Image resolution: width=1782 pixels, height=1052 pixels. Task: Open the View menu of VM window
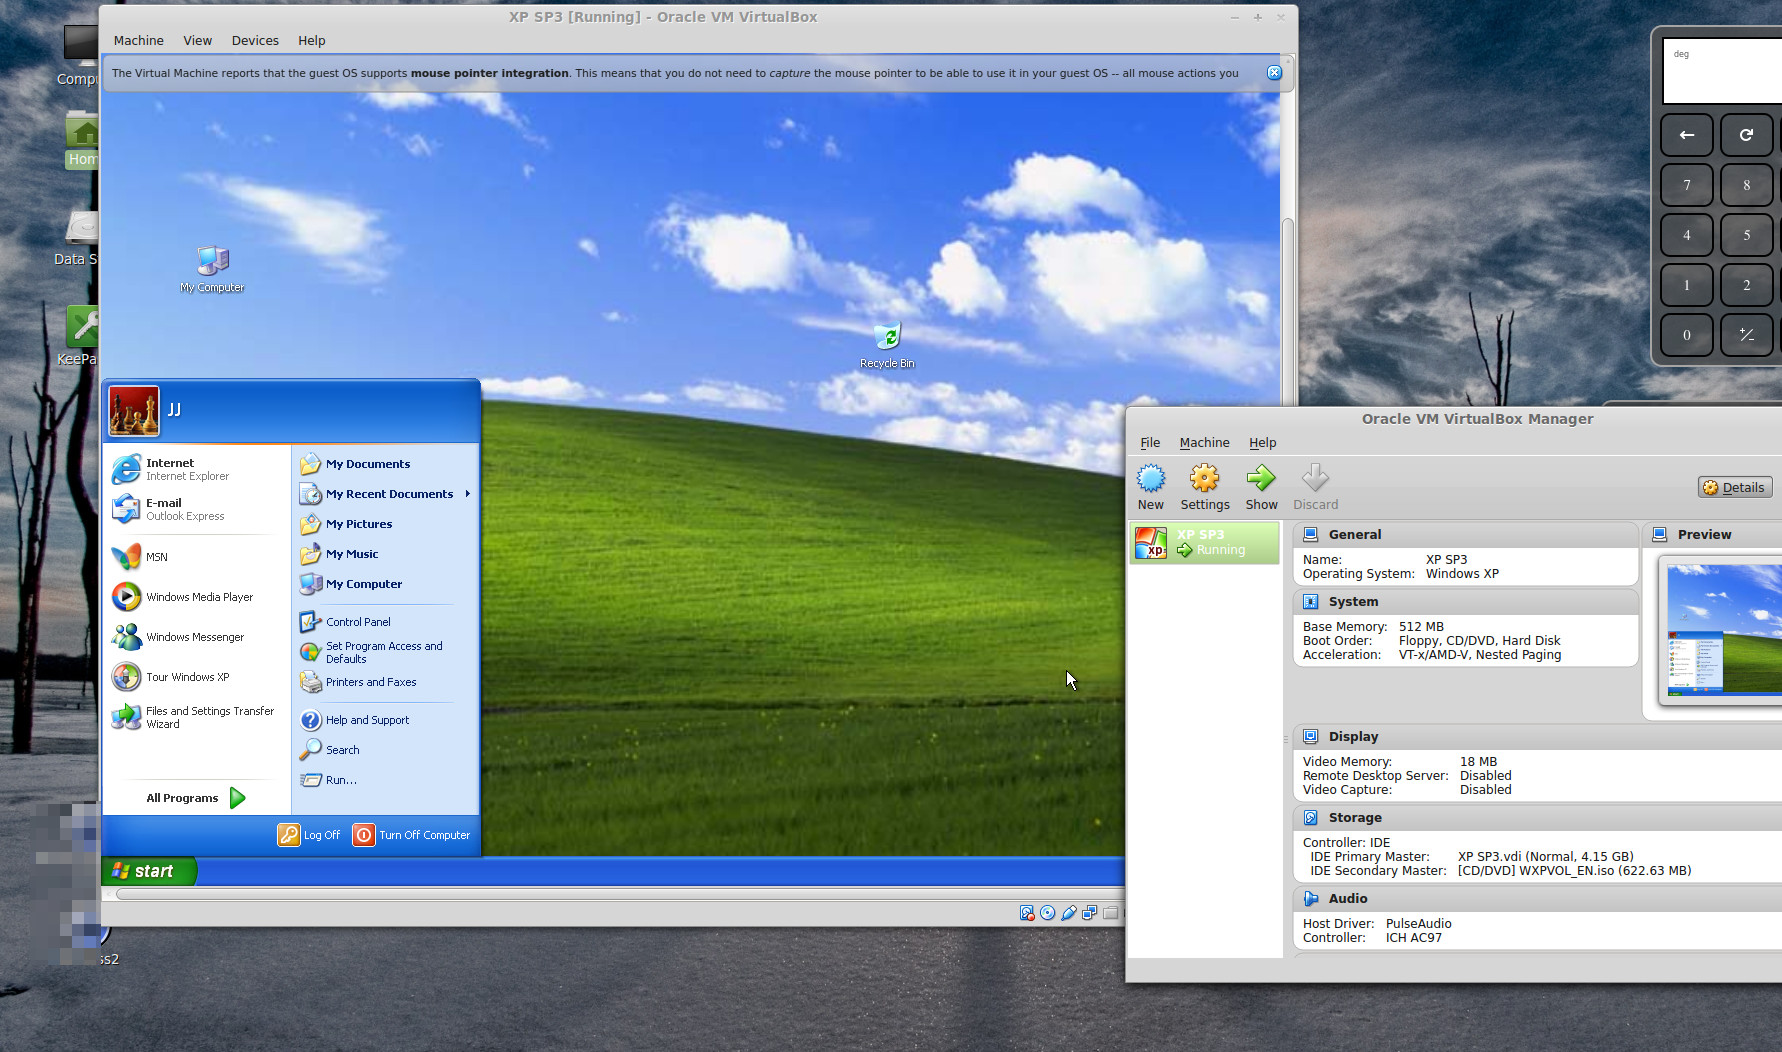(x=197, y=41)
